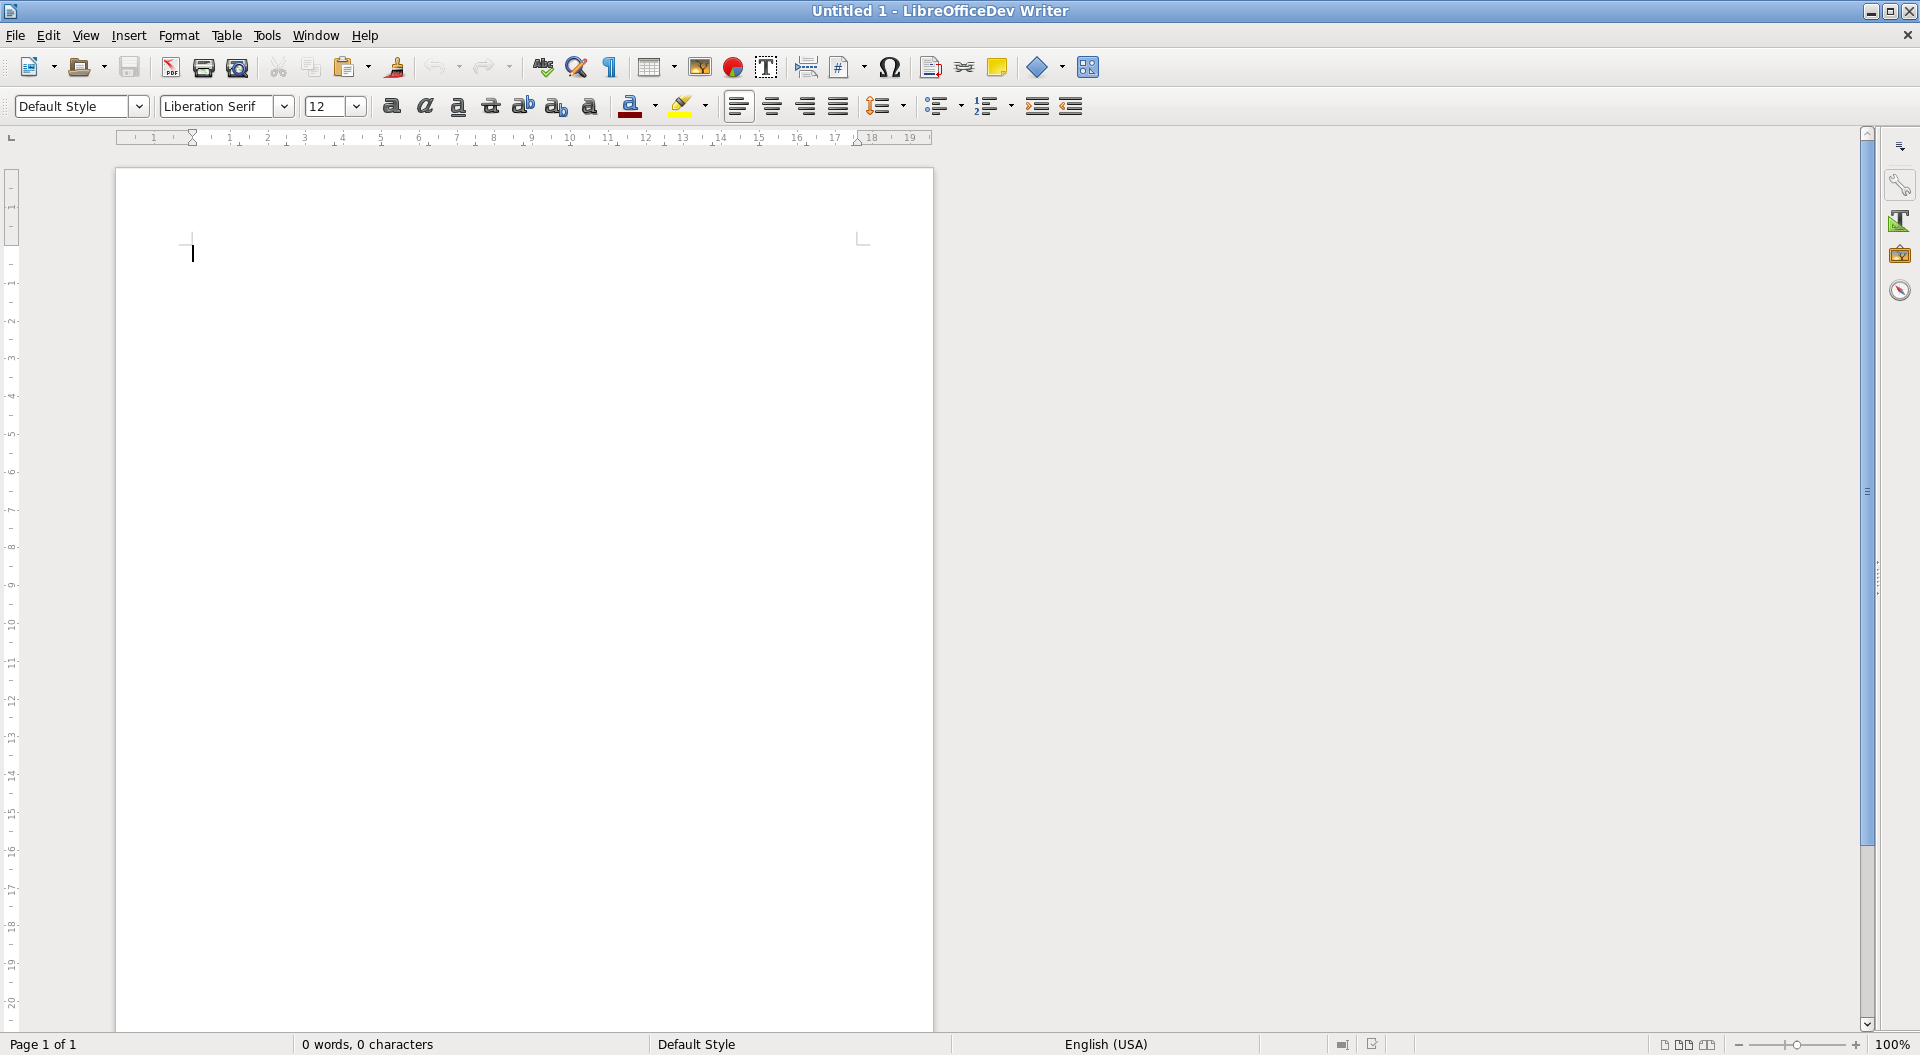Insert a chart using the pie icon
Viewport: 1920px width, 1055px height.
coord(733,68)
